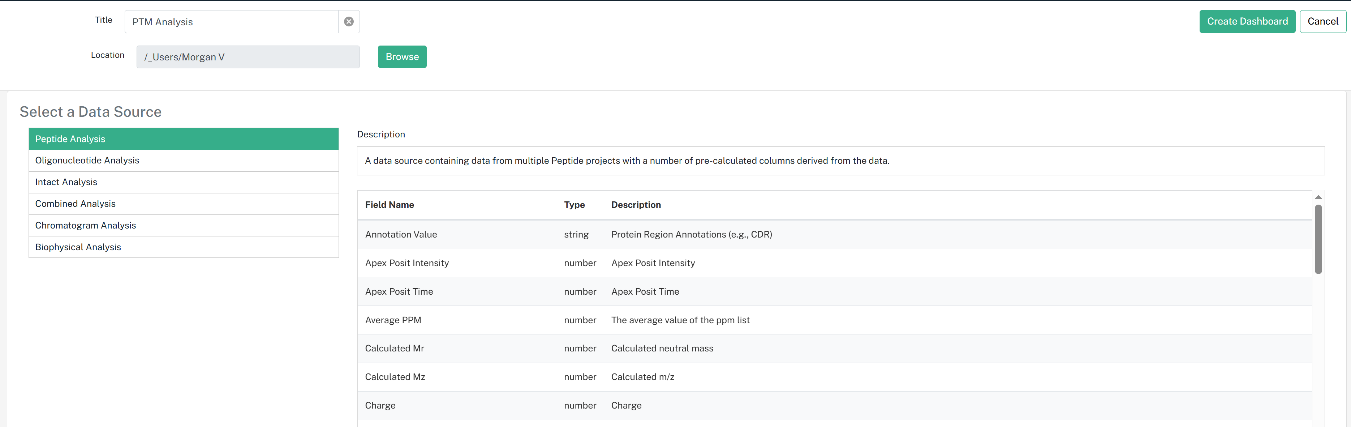Click the field table vertical scrollbar thumb
The width and height of the screenshot is (1351, 427).
(x=1318, y=238)
